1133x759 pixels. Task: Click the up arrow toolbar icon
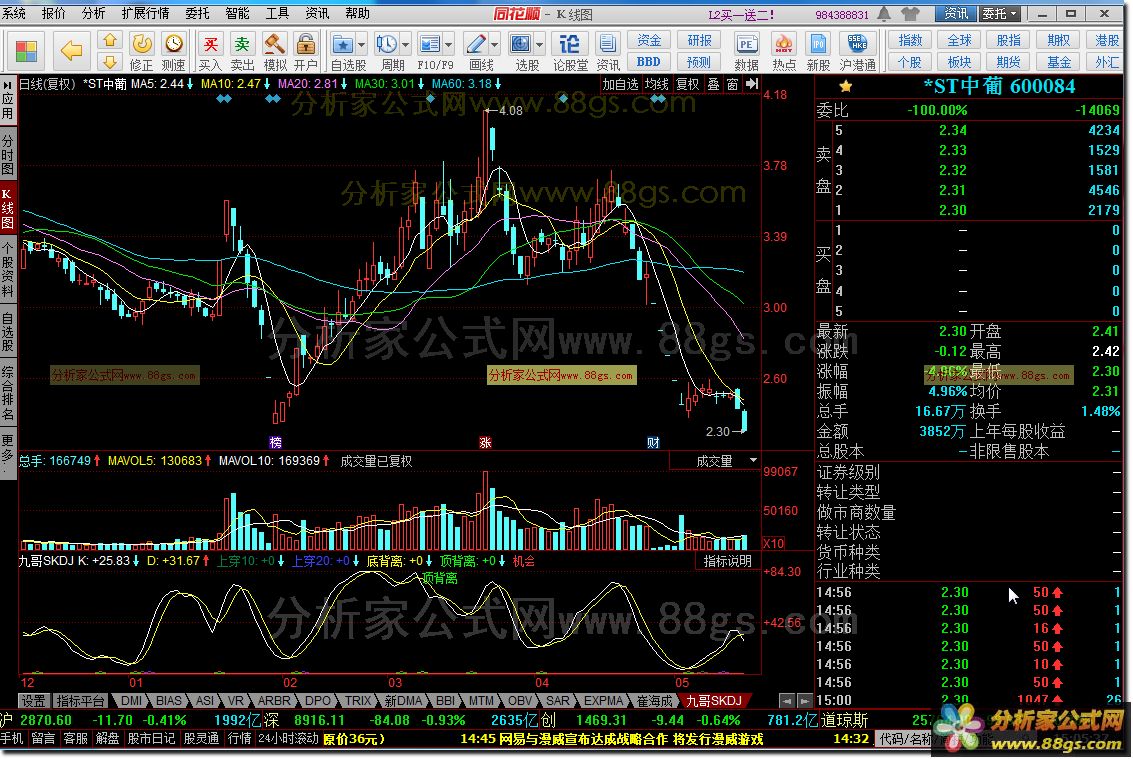110,40
